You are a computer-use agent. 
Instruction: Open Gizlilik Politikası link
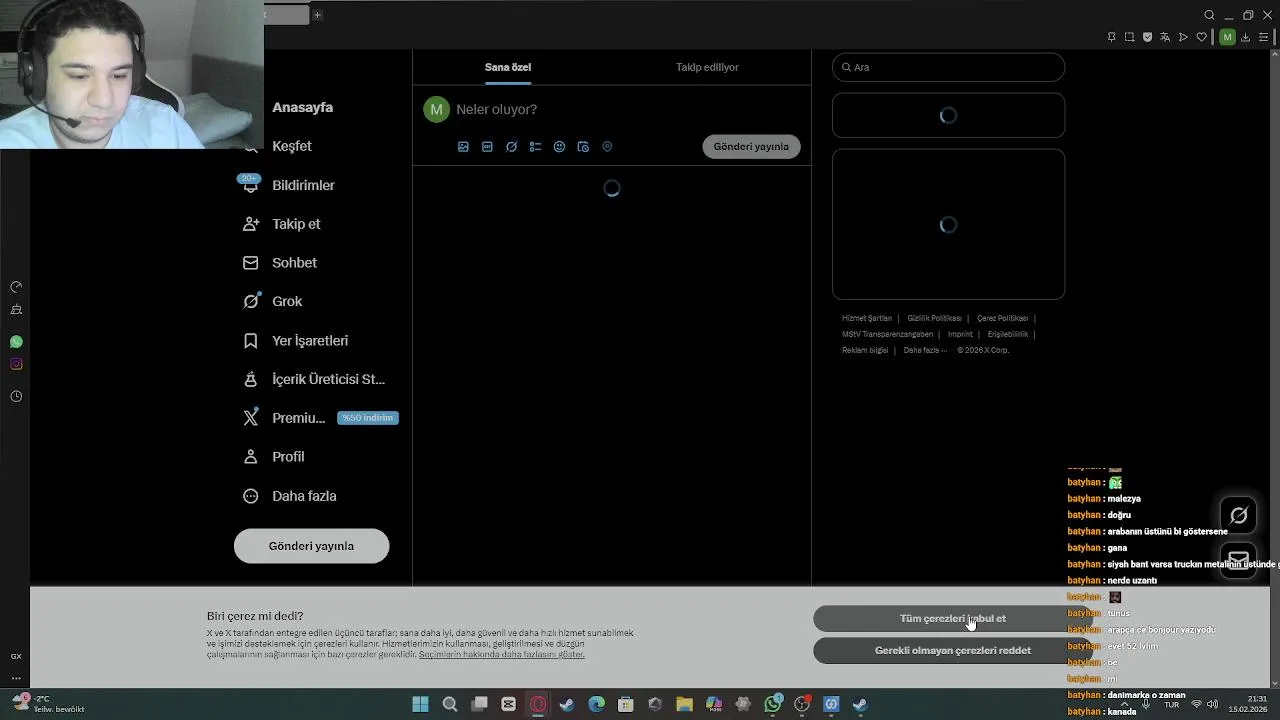(934, 318)
